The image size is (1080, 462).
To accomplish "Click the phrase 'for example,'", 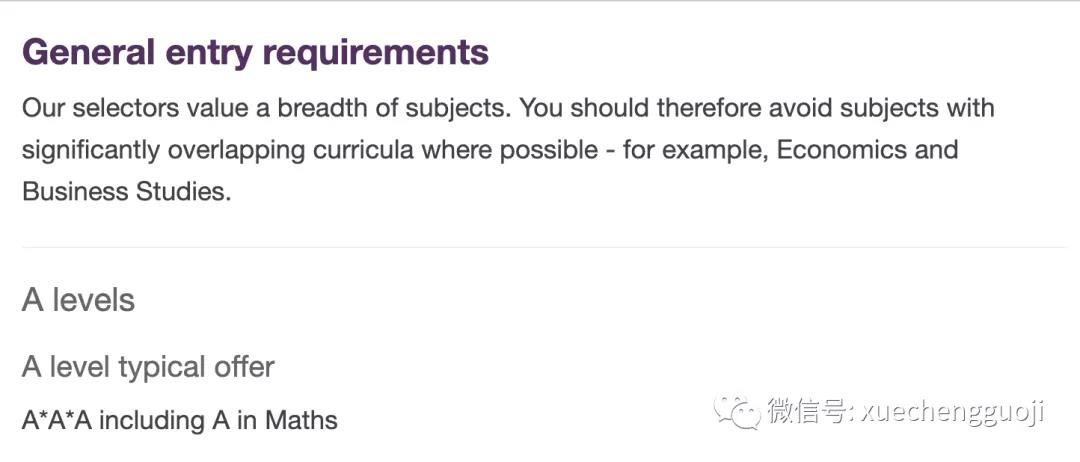I will click(x=696, y=150).
